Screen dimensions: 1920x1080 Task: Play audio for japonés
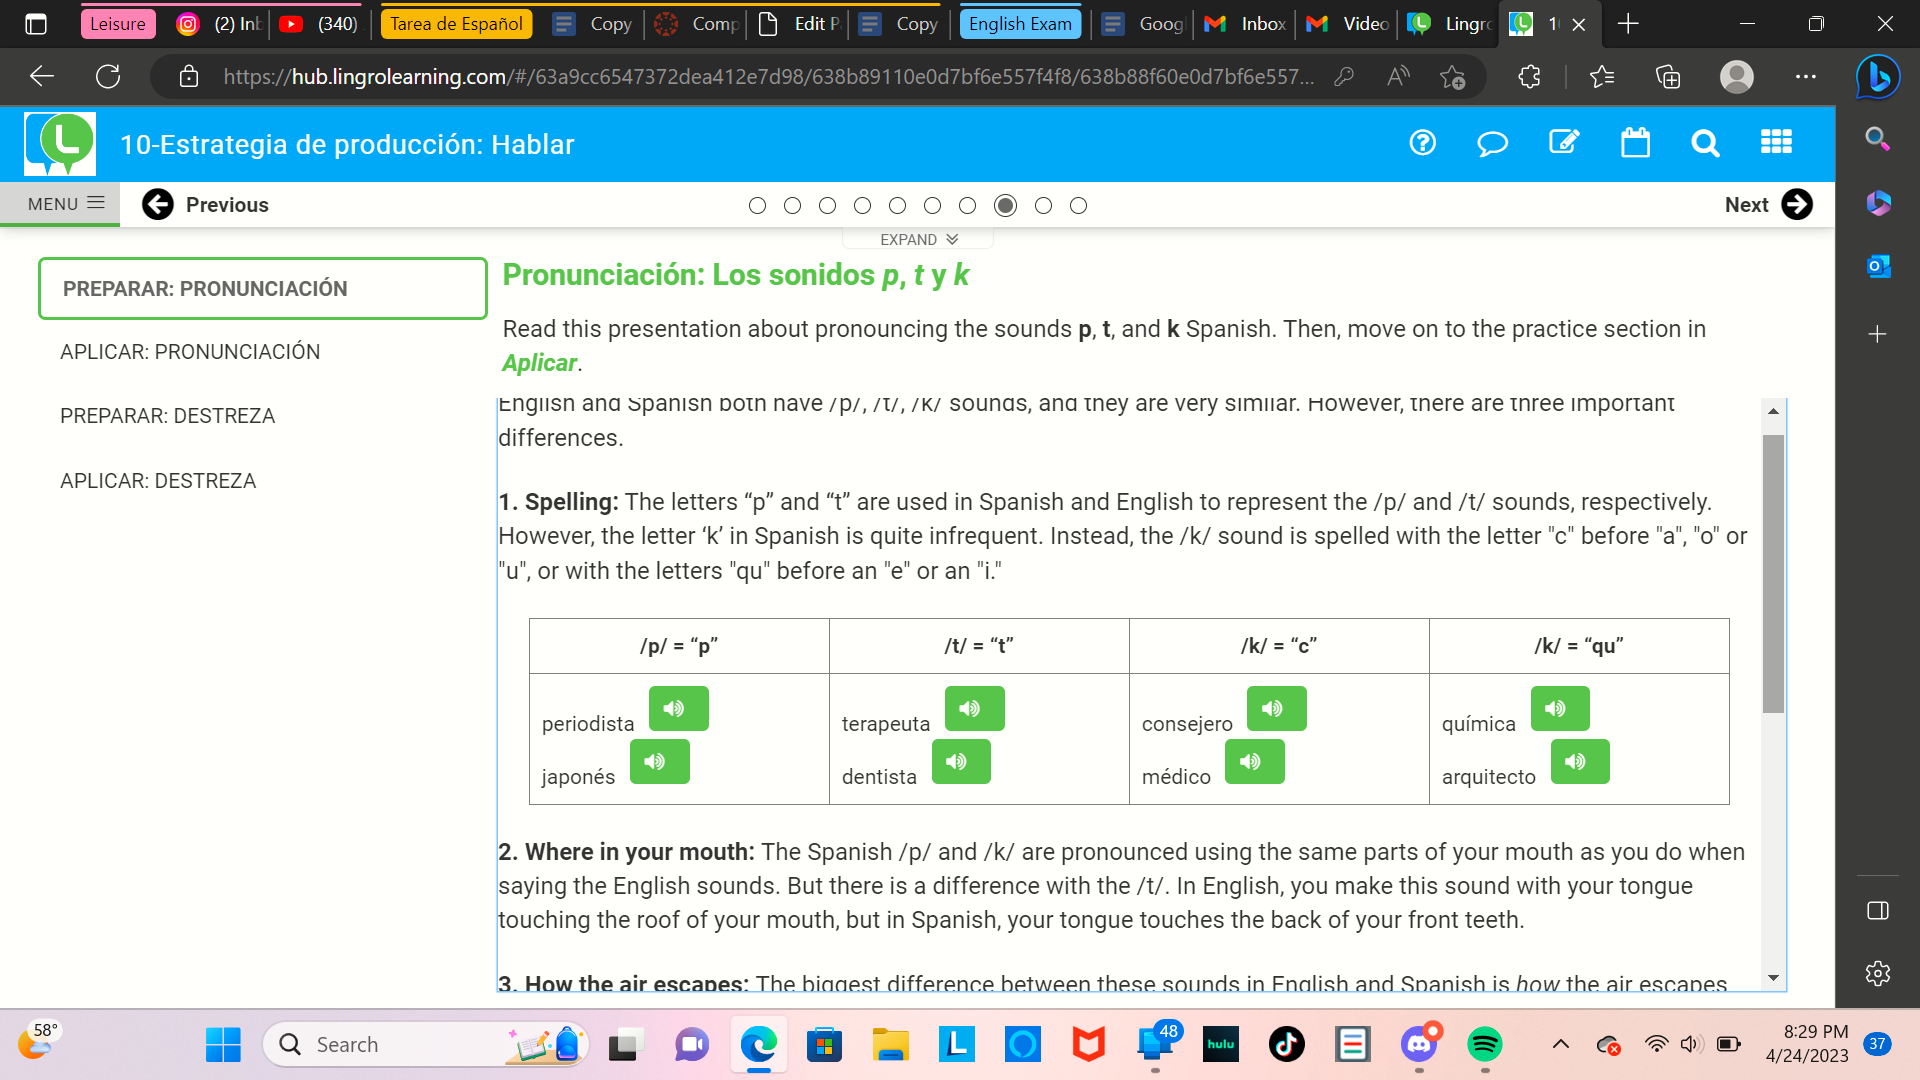coord(659,761)
